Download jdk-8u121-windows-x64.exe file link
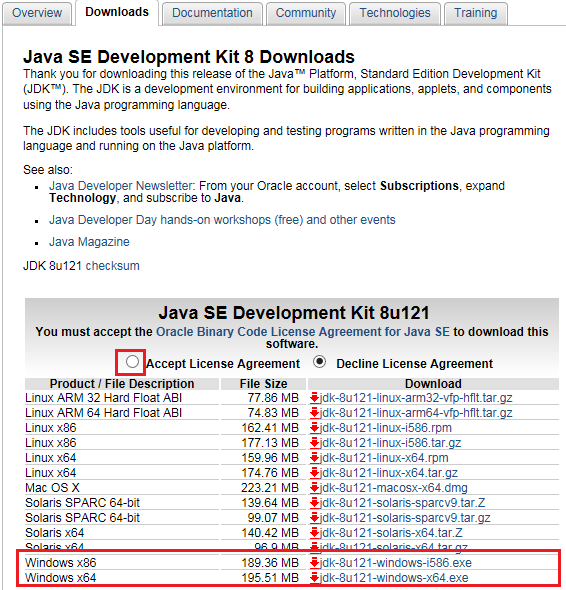Image resolution: width=566 pixels, height=590 pixels. (x=394, y=578)
